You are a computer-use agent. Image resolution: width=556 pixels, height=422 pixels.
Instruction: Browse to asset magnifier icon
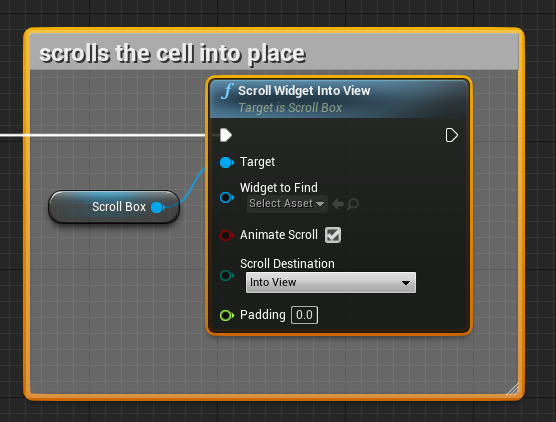[353, 204]
